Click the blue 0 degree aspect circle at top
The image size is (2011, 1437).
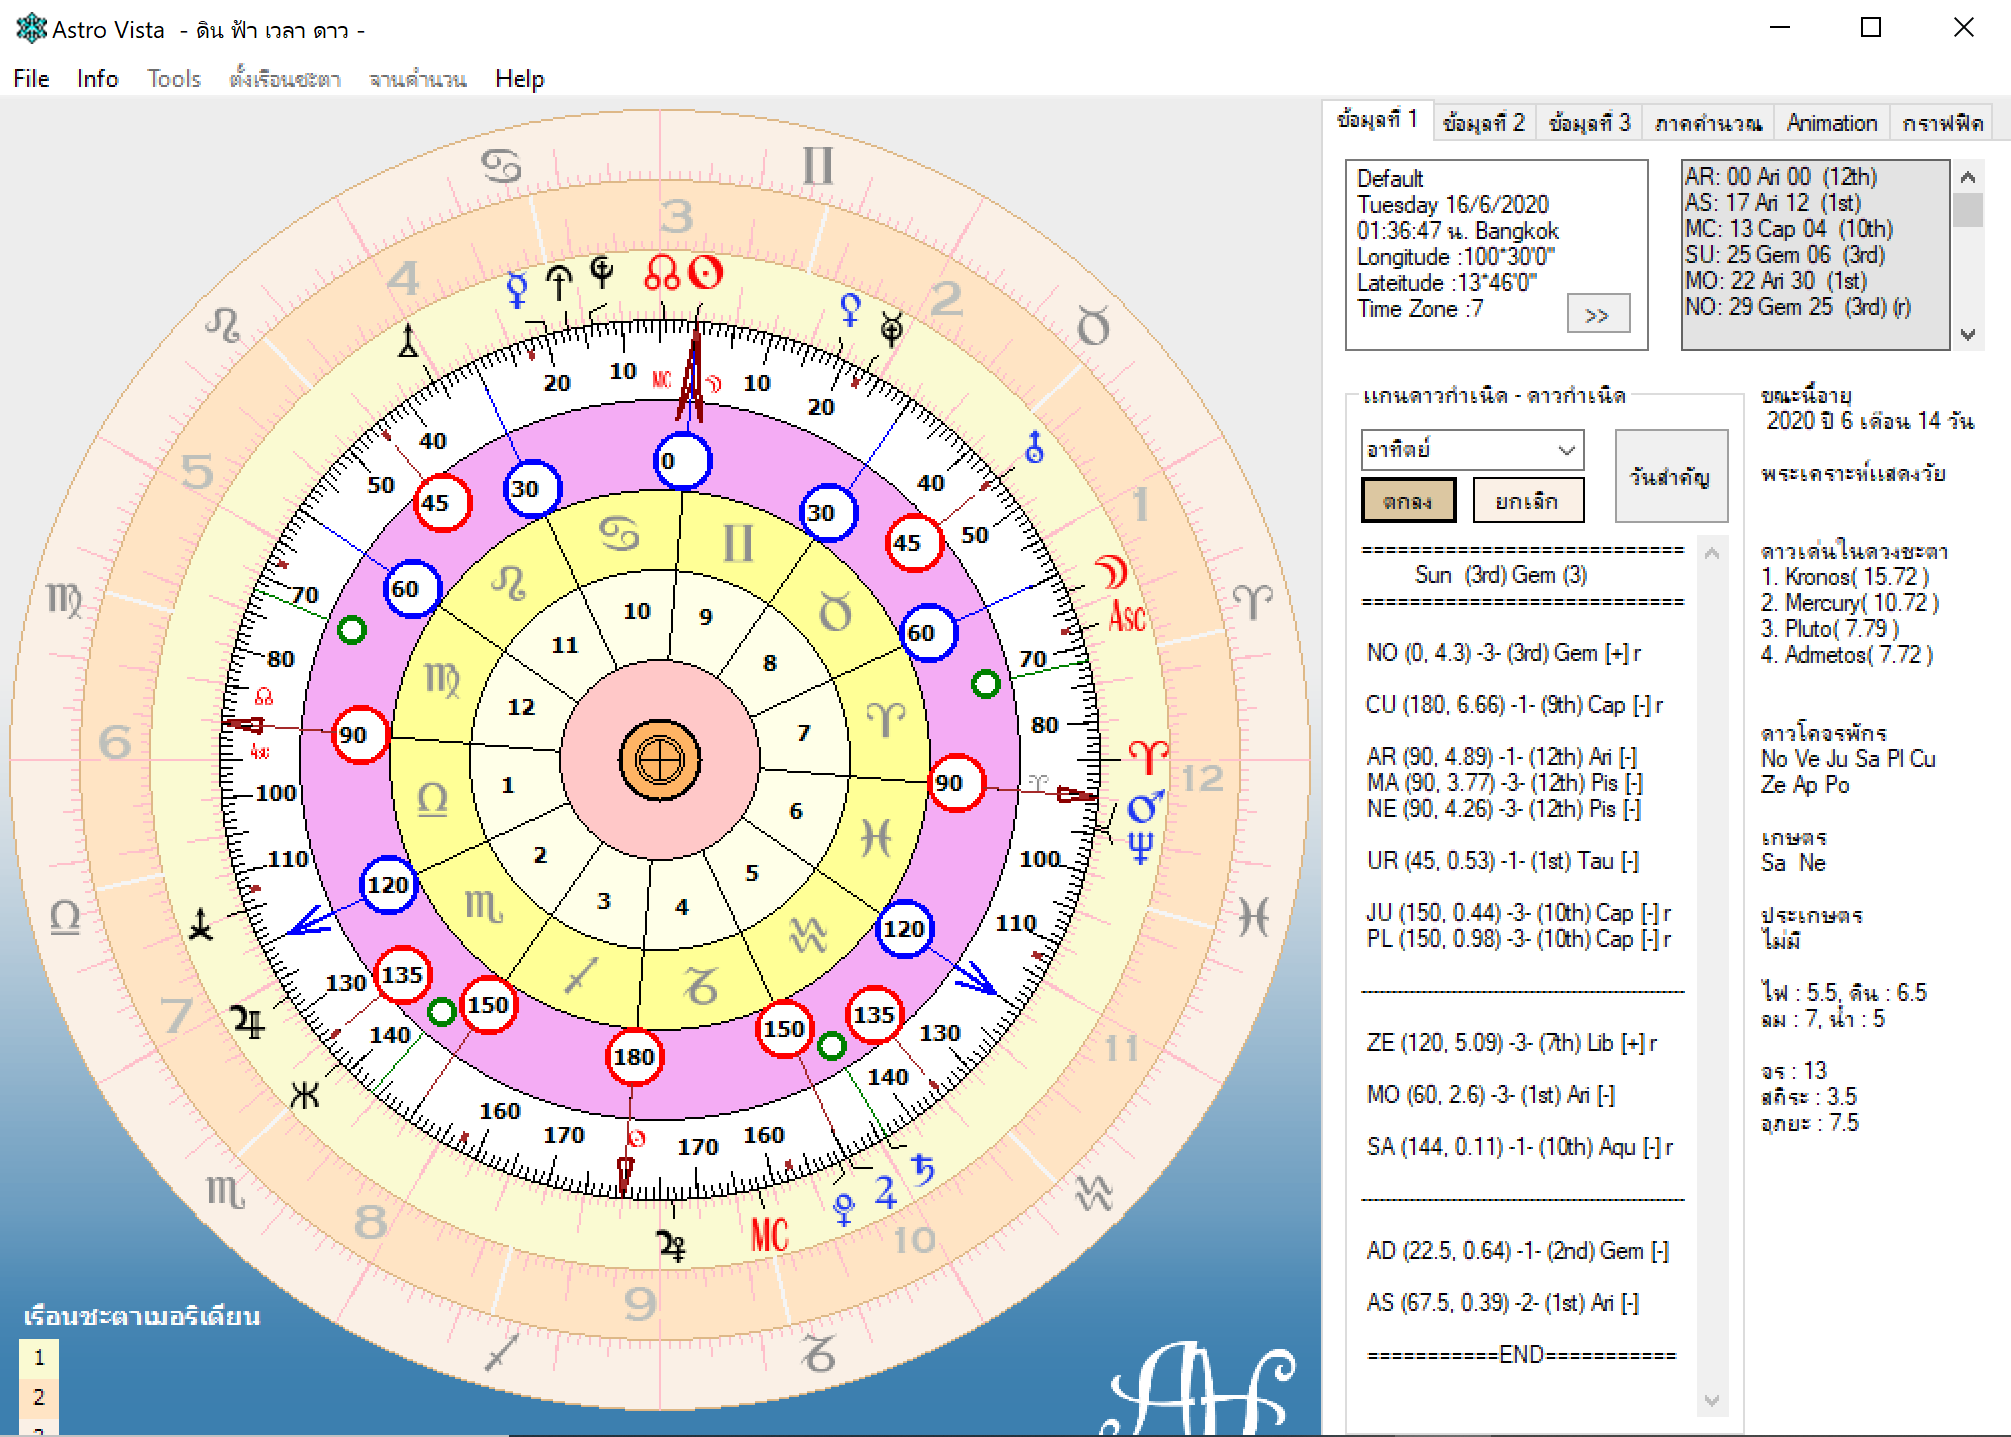[682, 461]
